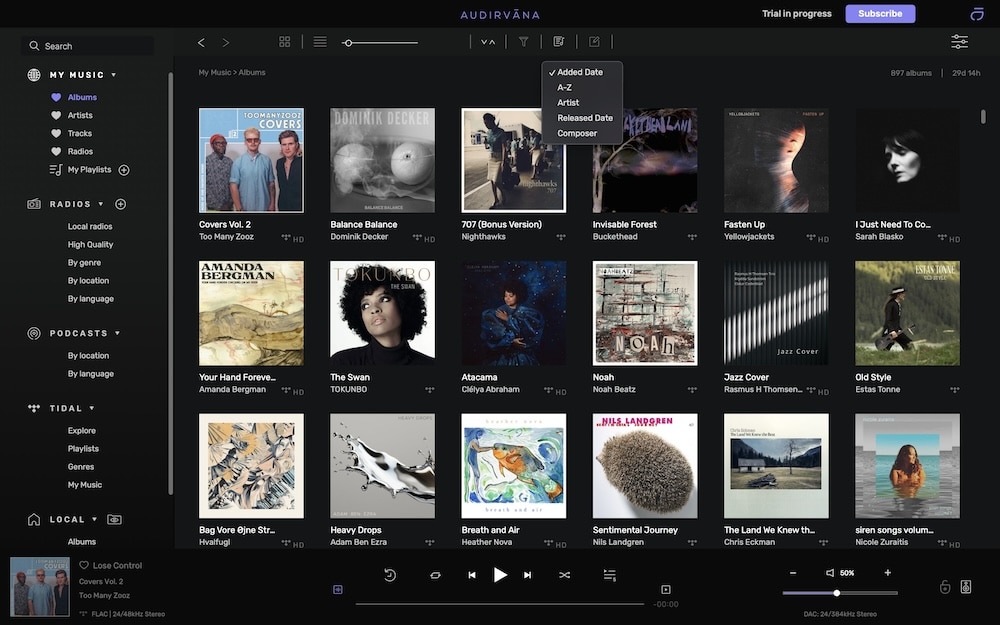Viewport: 1000px width, 625px height.
Task: Click the edit metadata pencil icon
Action: click(x=594, y=41)
